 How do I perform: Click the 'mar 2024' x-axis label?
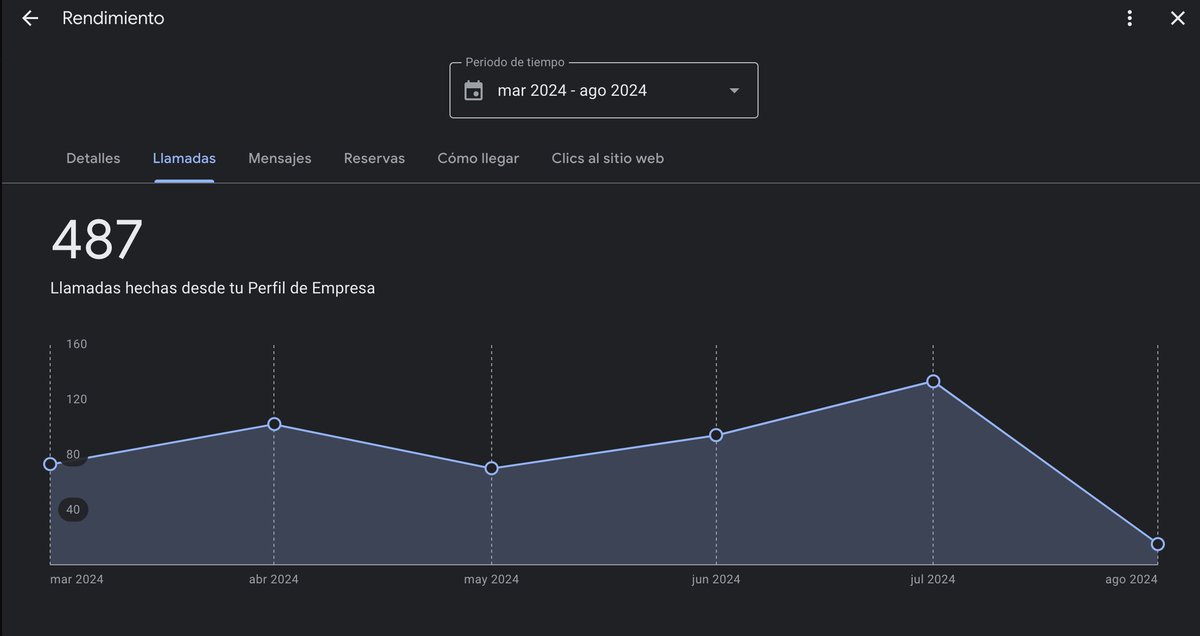77,579
